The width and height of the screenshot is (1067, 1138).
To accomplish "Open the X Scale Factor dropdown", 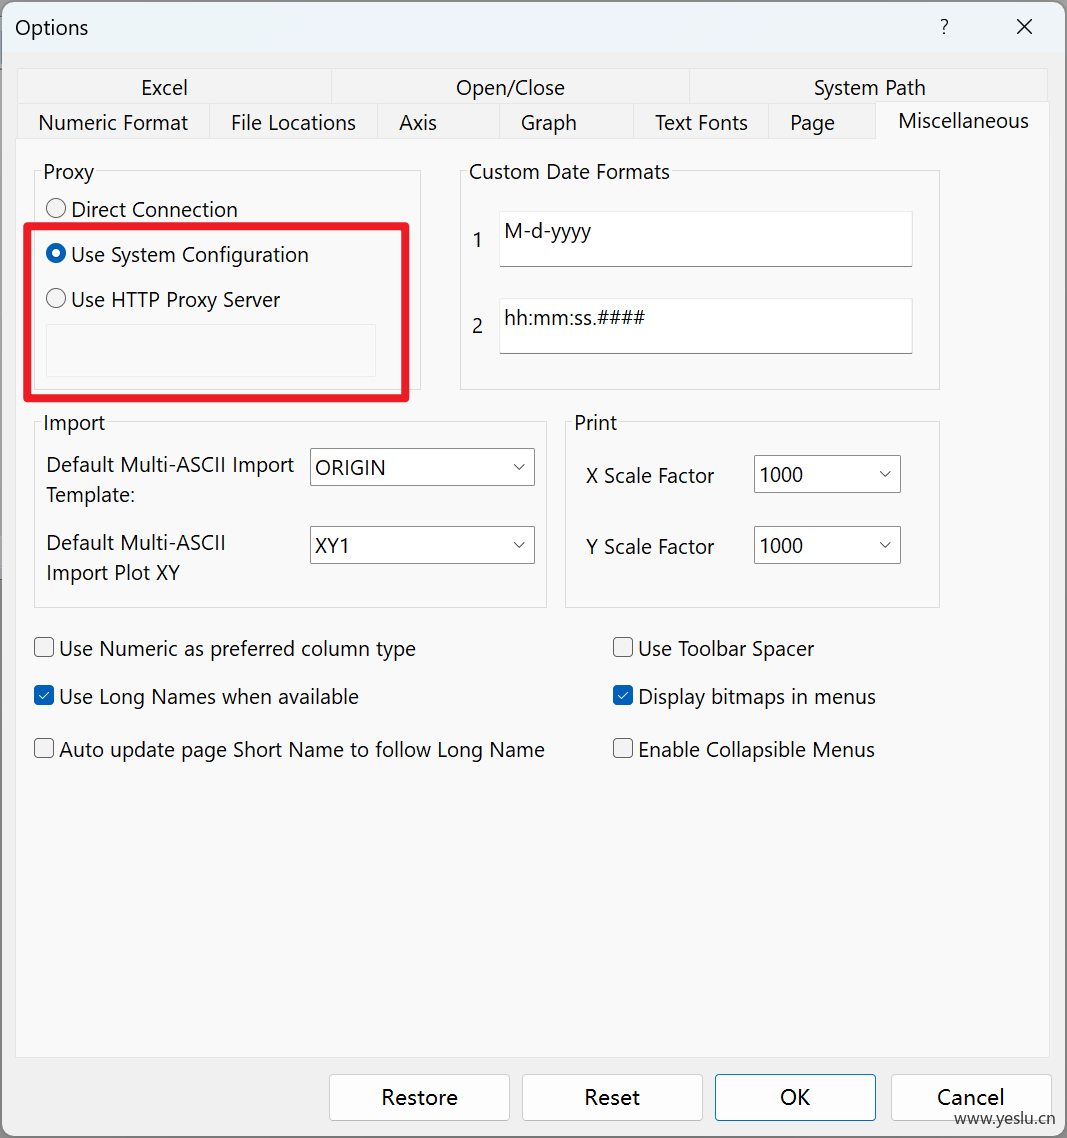I will tap(826, 474).
